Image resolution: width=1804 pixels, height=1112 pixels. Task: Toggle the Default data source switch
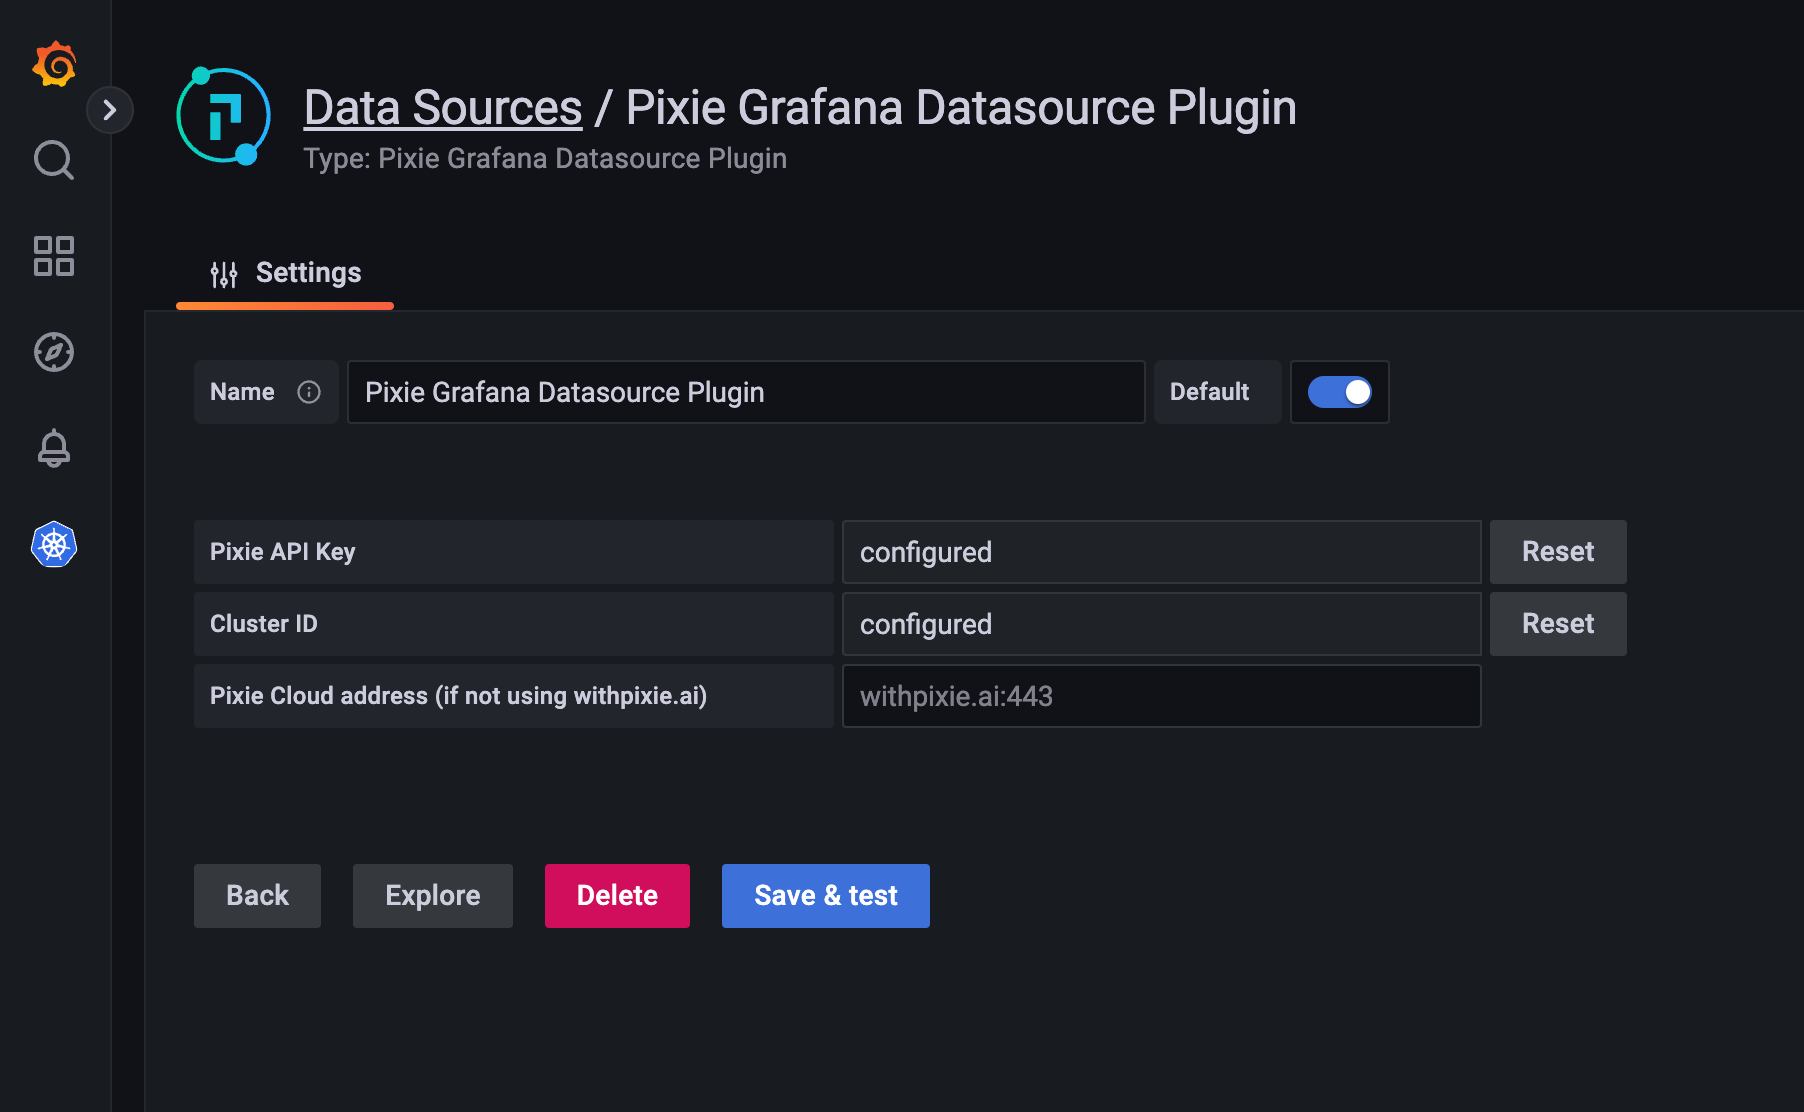point(1339,392)
